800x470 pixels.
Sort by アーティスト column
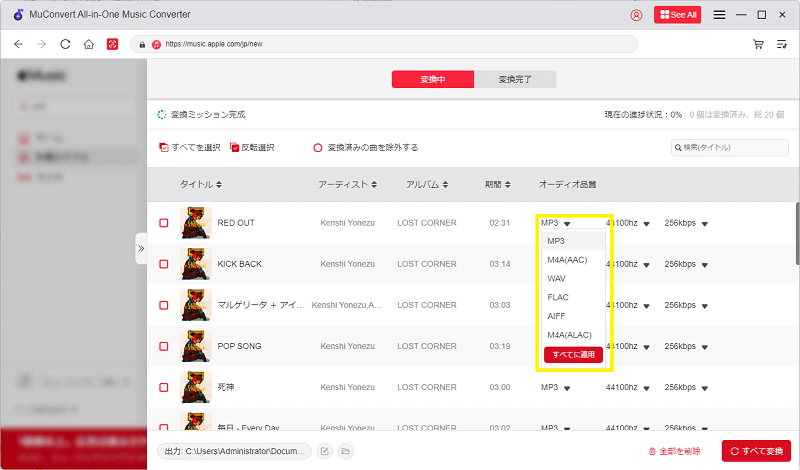point(347,185)
